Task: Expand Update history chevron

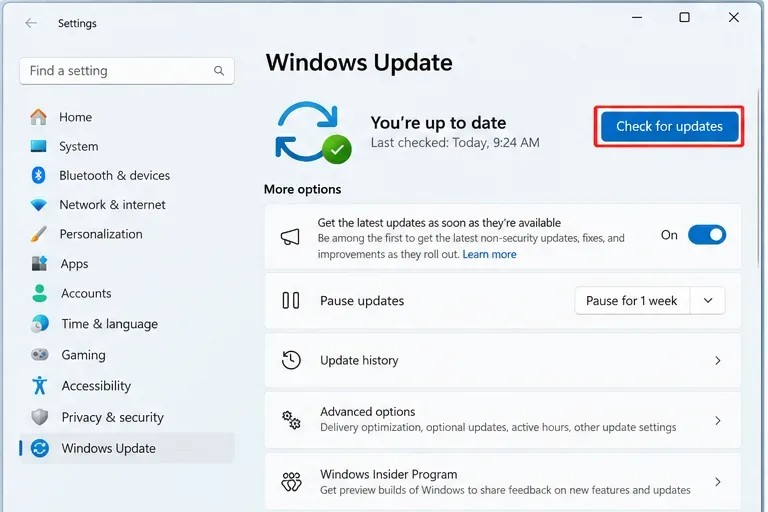Action: point(718,361)
